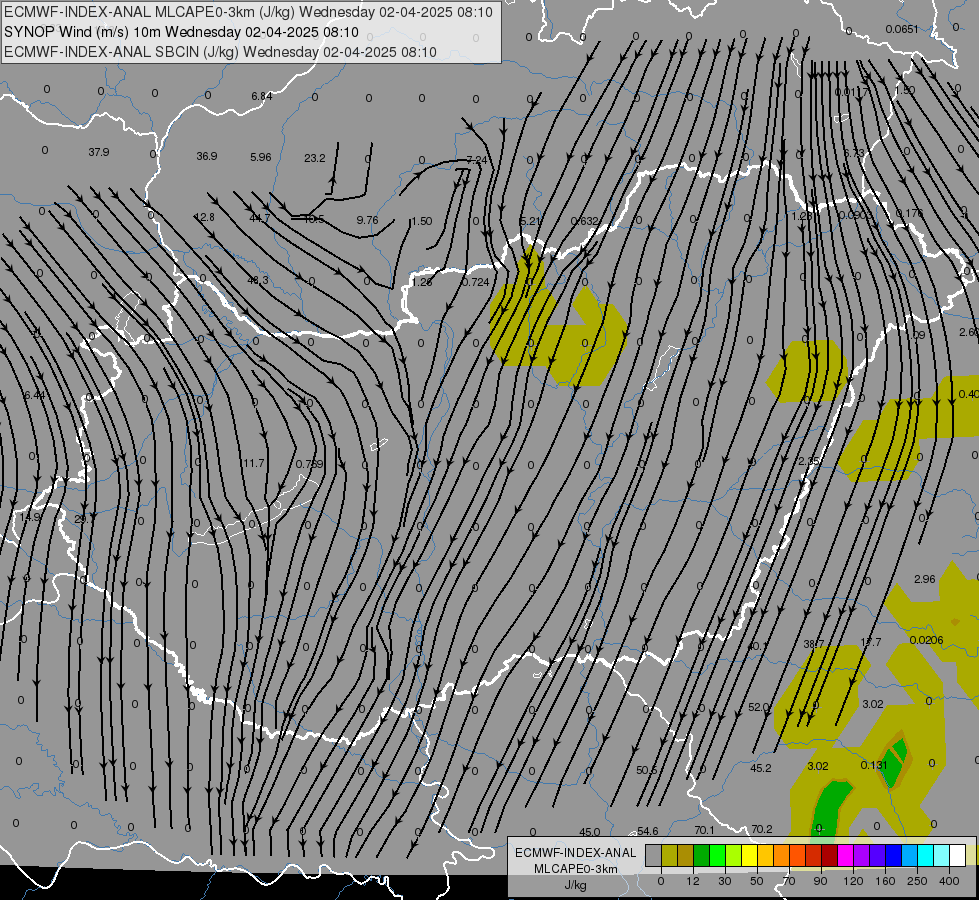
Task: Click the map value 2.35
Action: [x=809, y=461]
